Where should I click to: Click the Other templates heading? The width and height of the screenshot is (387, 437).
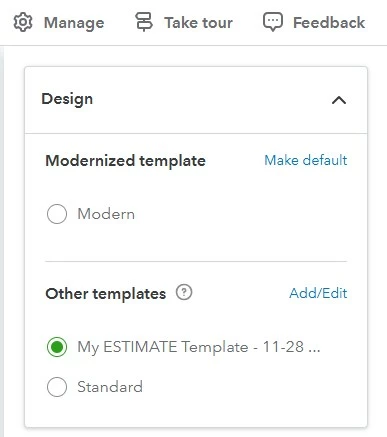(105, 294)
